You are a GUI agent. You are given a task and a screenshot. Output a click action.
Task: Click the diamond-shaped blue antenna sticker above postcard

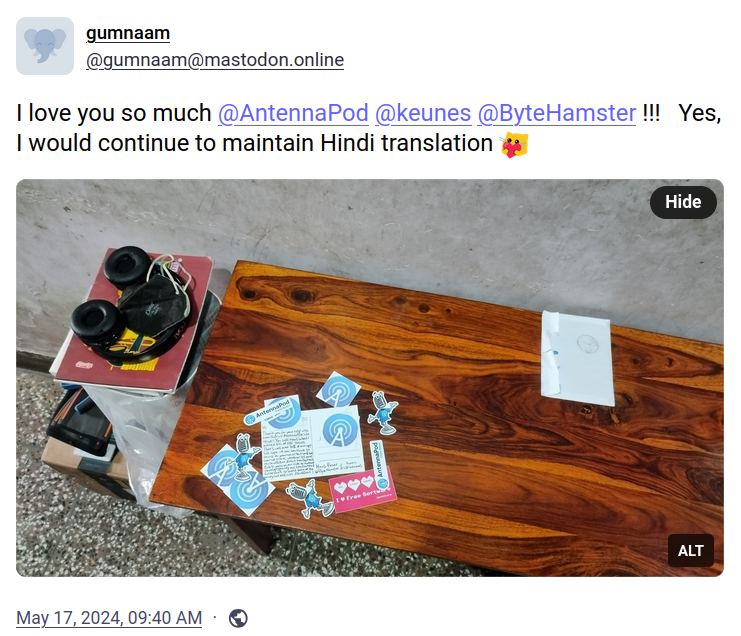click(338, 390)
